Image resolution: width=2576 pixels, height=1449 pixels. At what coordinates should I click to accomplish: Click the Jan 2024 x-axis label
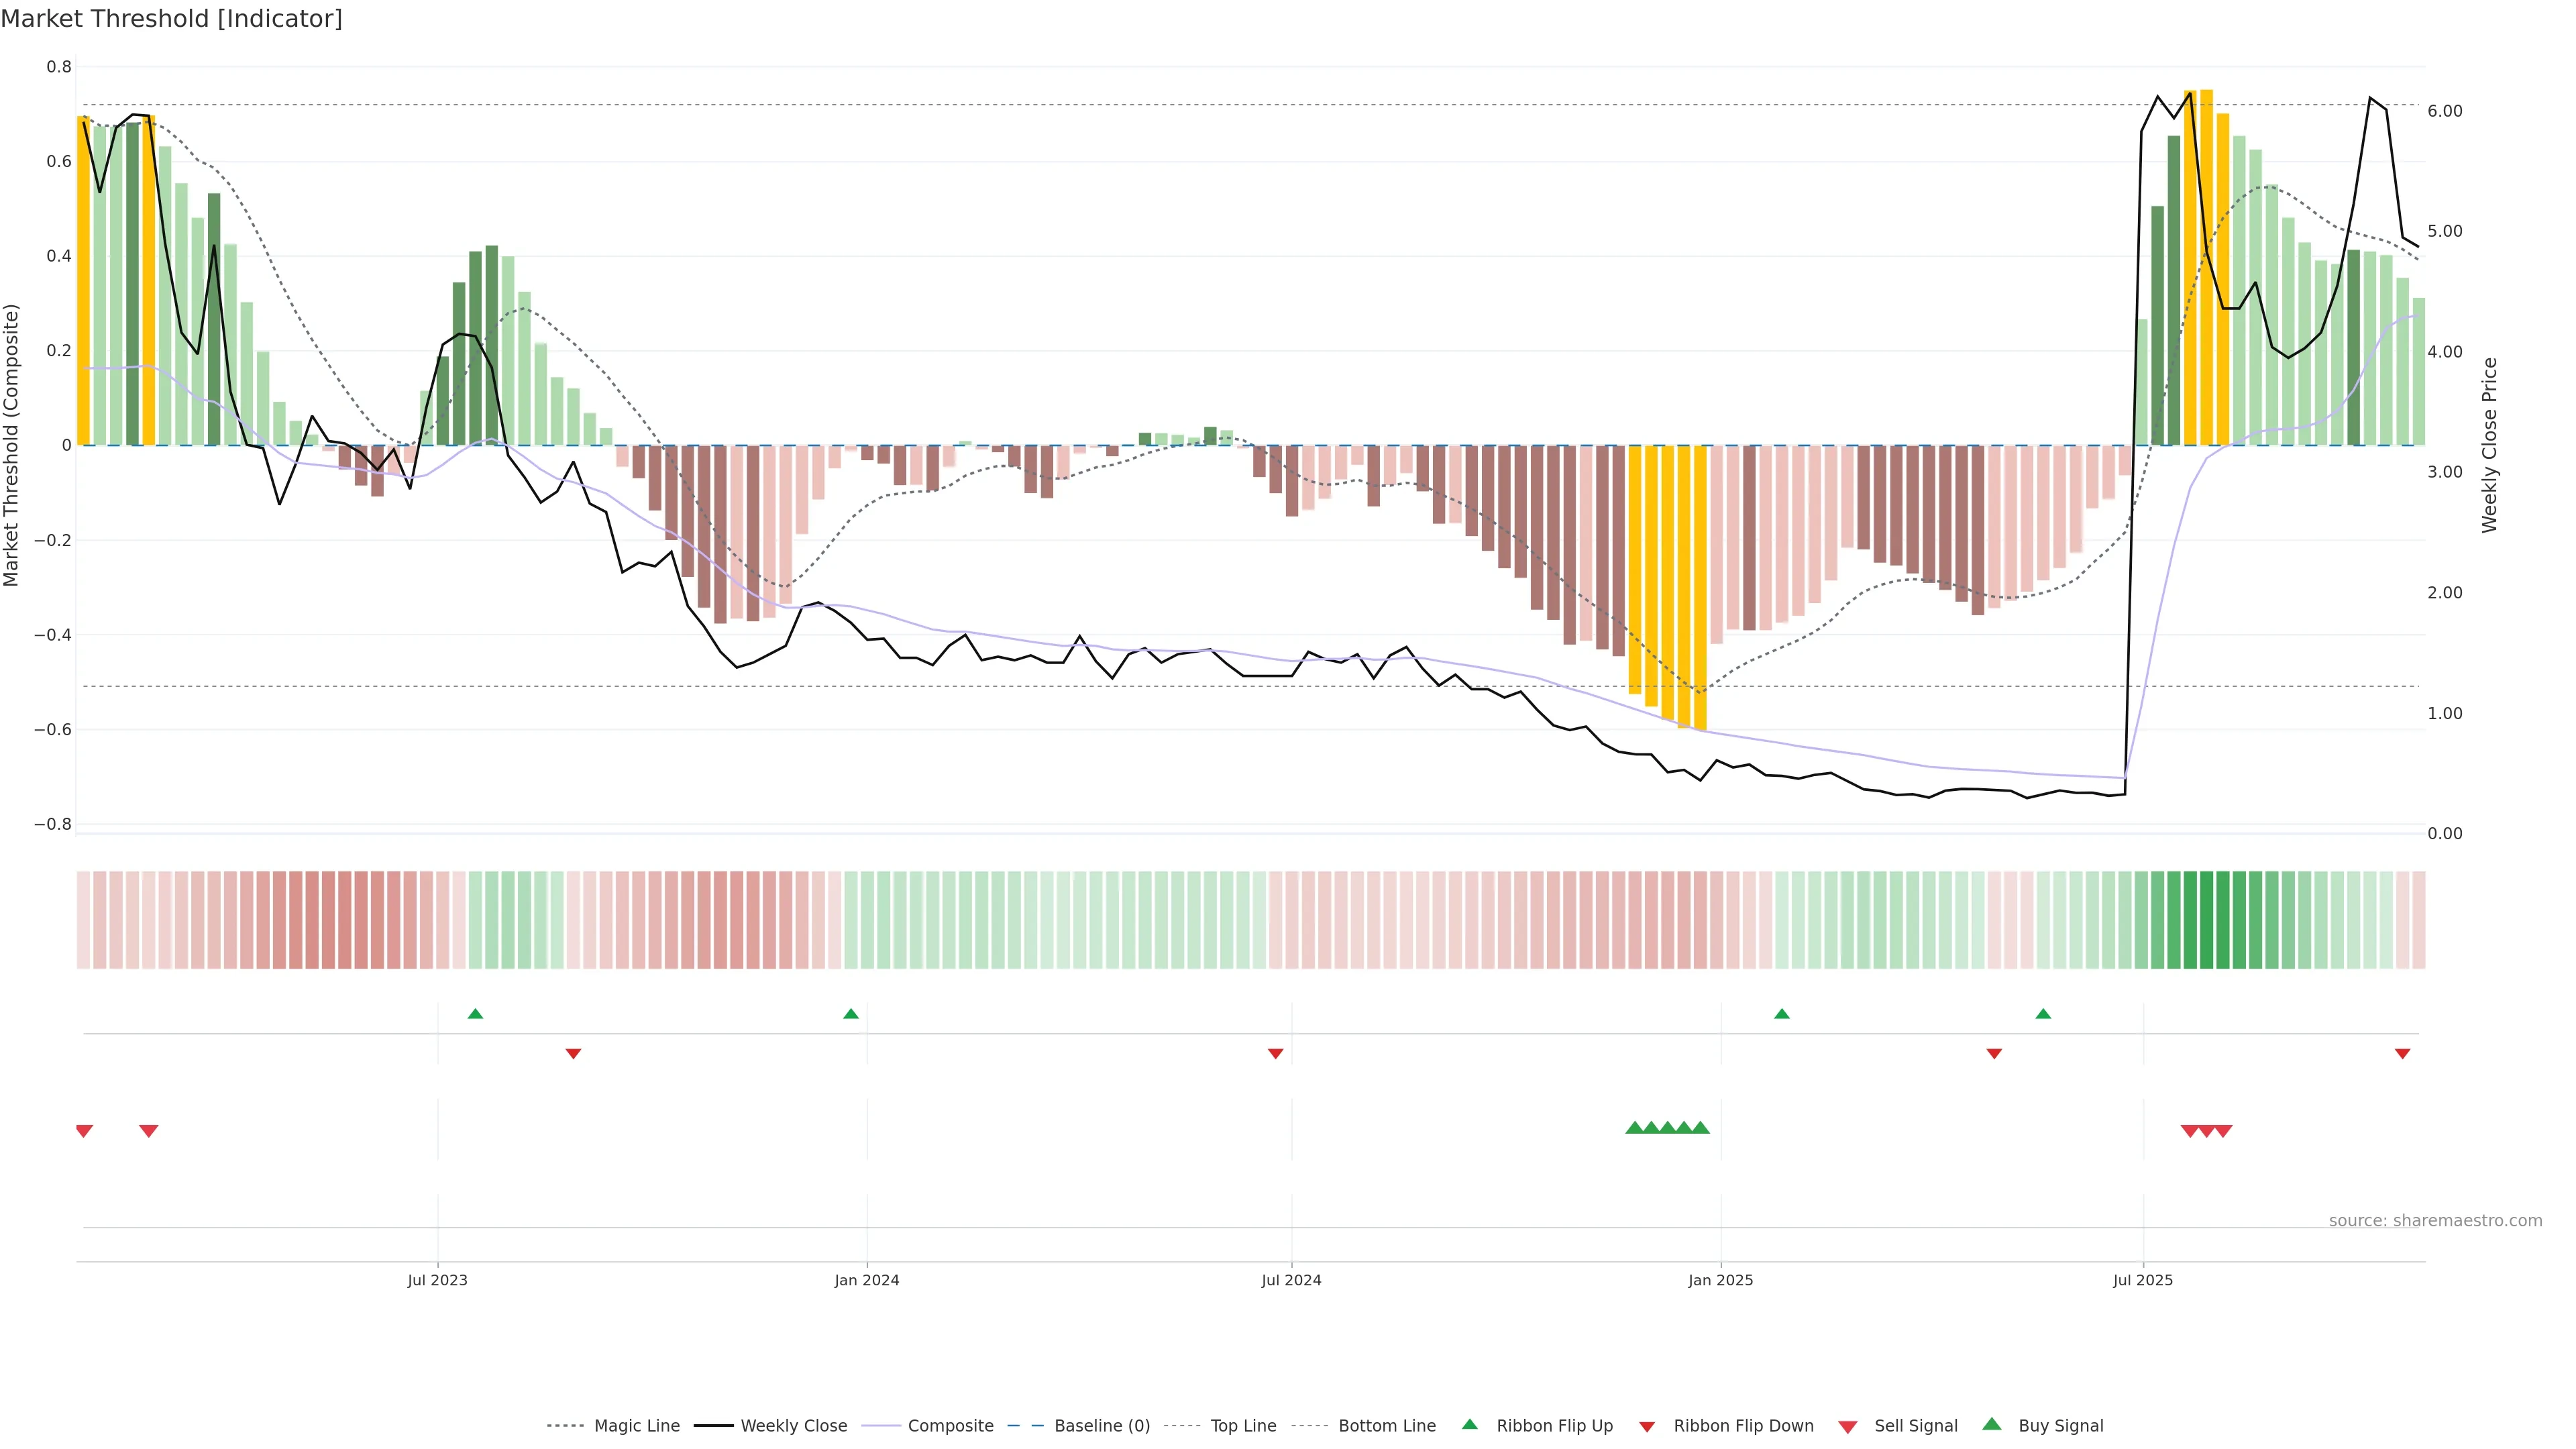click(x=866, y=1280)
